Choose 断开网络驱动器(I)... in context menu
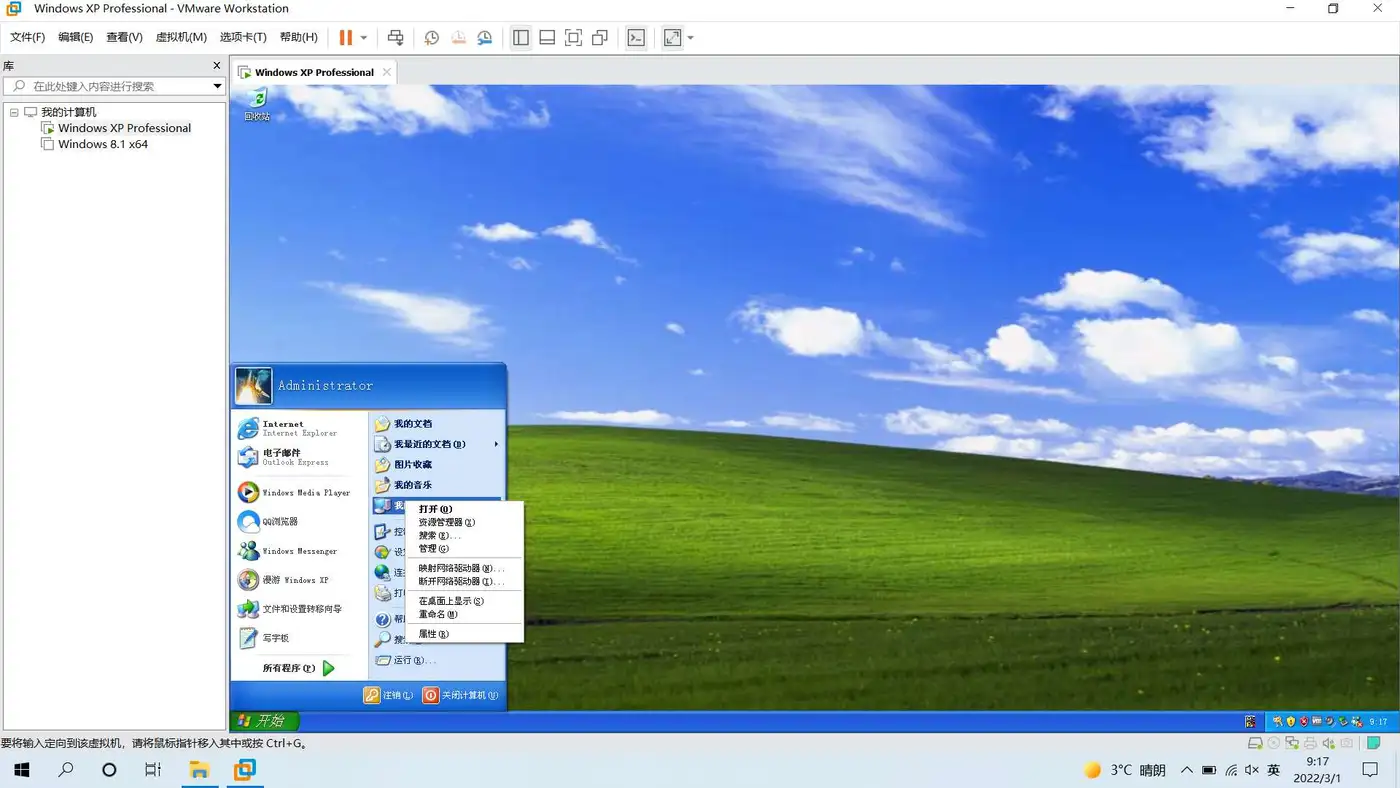This screenshot has height=788, width=1400. click(465, 581)
